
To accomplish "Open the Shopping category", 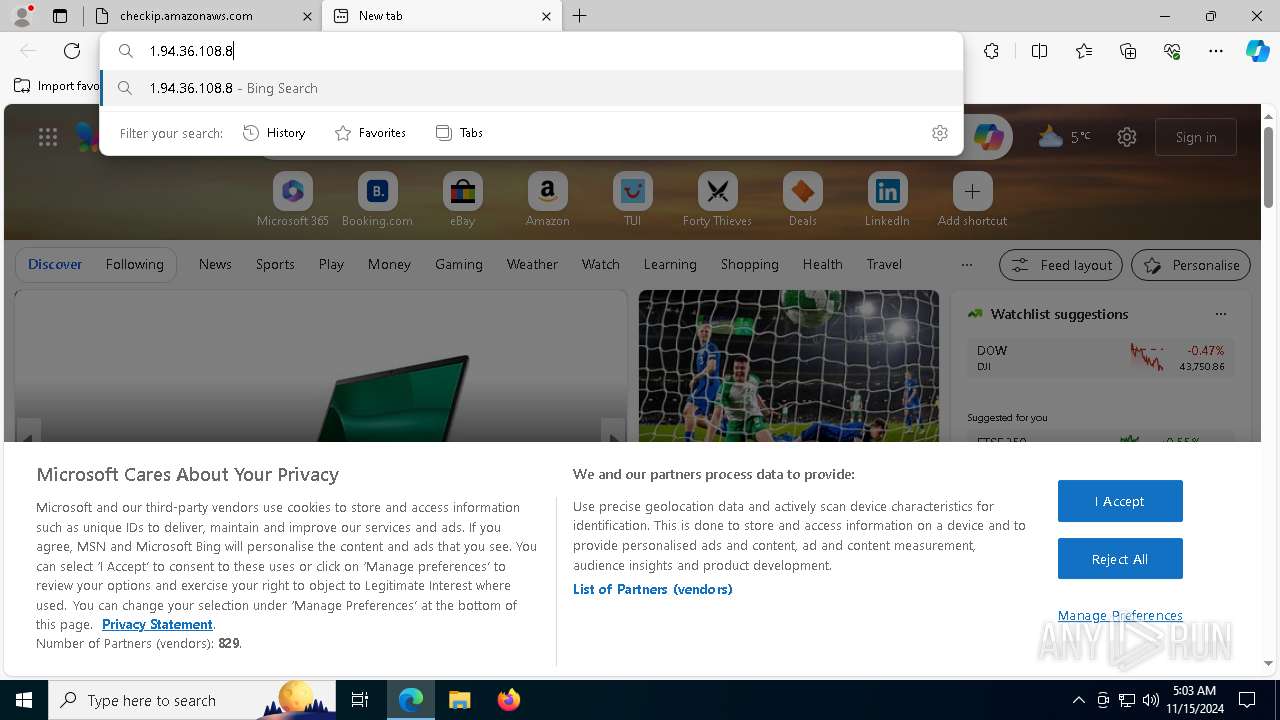I will point(749,264).
